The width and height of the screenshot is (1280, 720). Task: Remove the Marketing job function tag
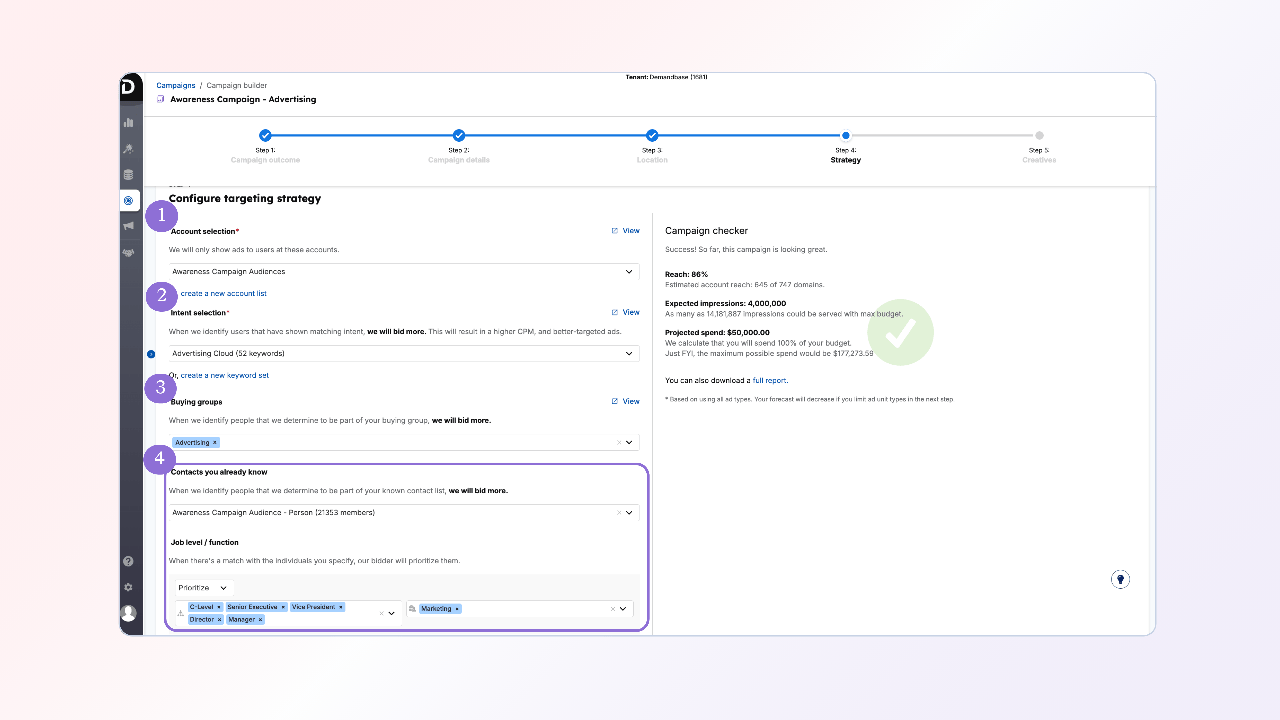(x=457, y=608)
